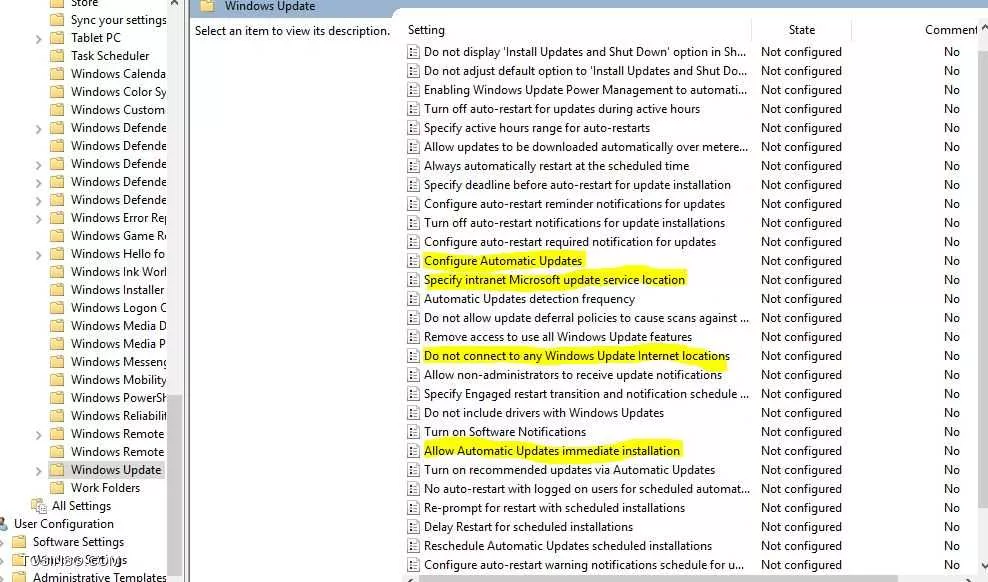Click Not configured state for Configure Automatic Updates
988x582 pixels.
(x=801, y=261)
